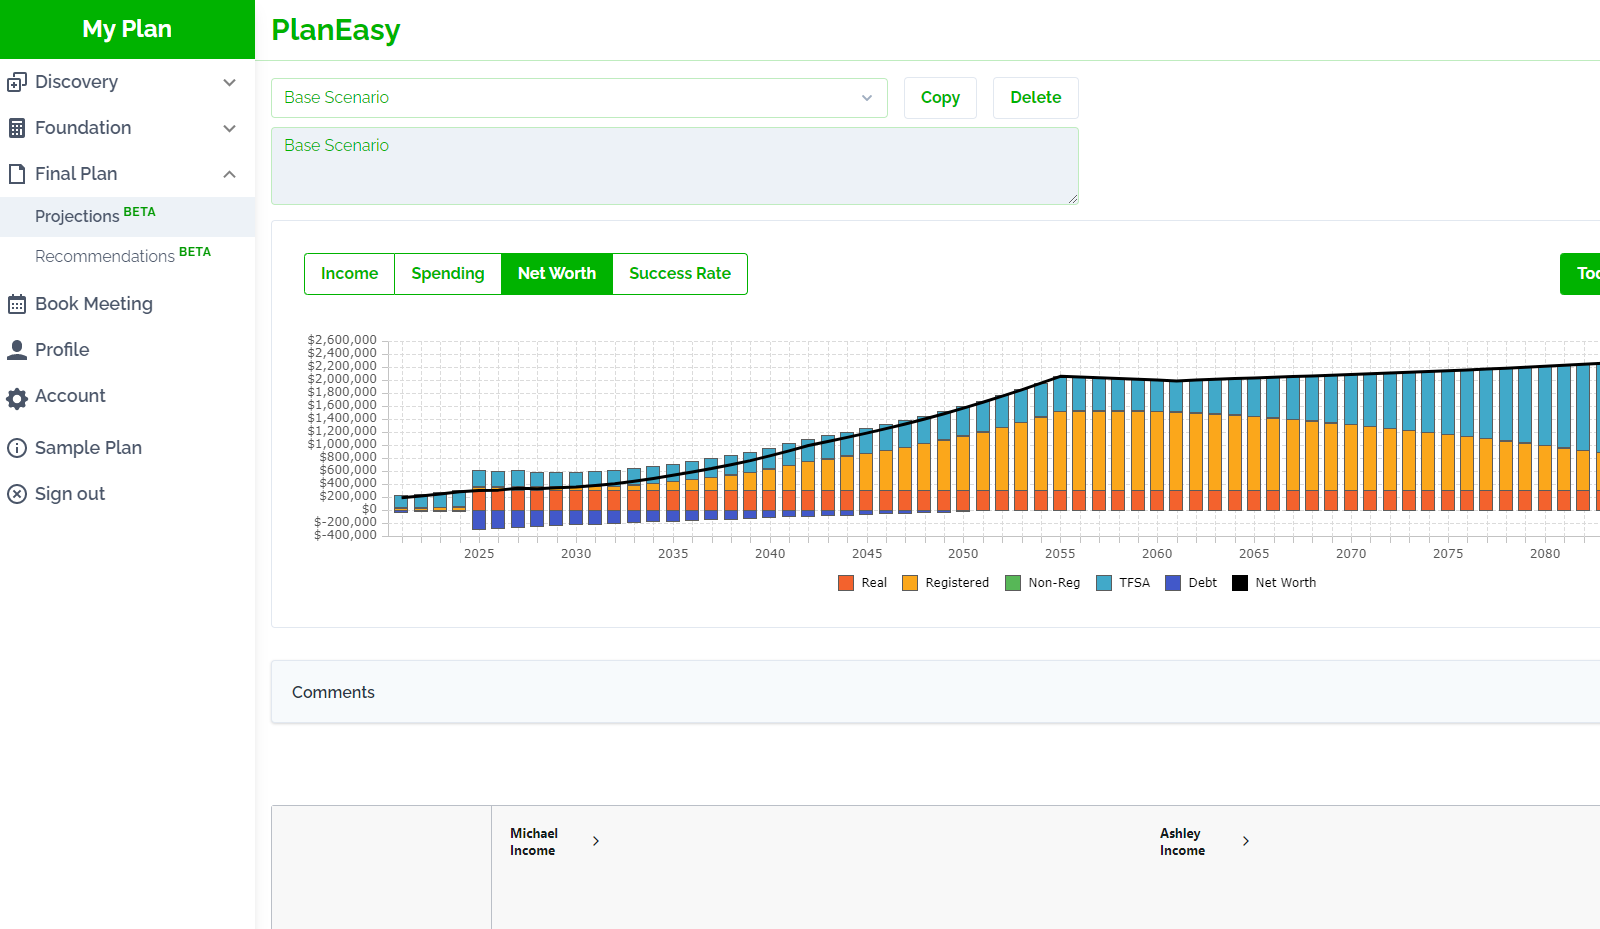This screenshot has width=1600, height=929.
Task: Click the Sign out circled-x icon
Action: 17,494
